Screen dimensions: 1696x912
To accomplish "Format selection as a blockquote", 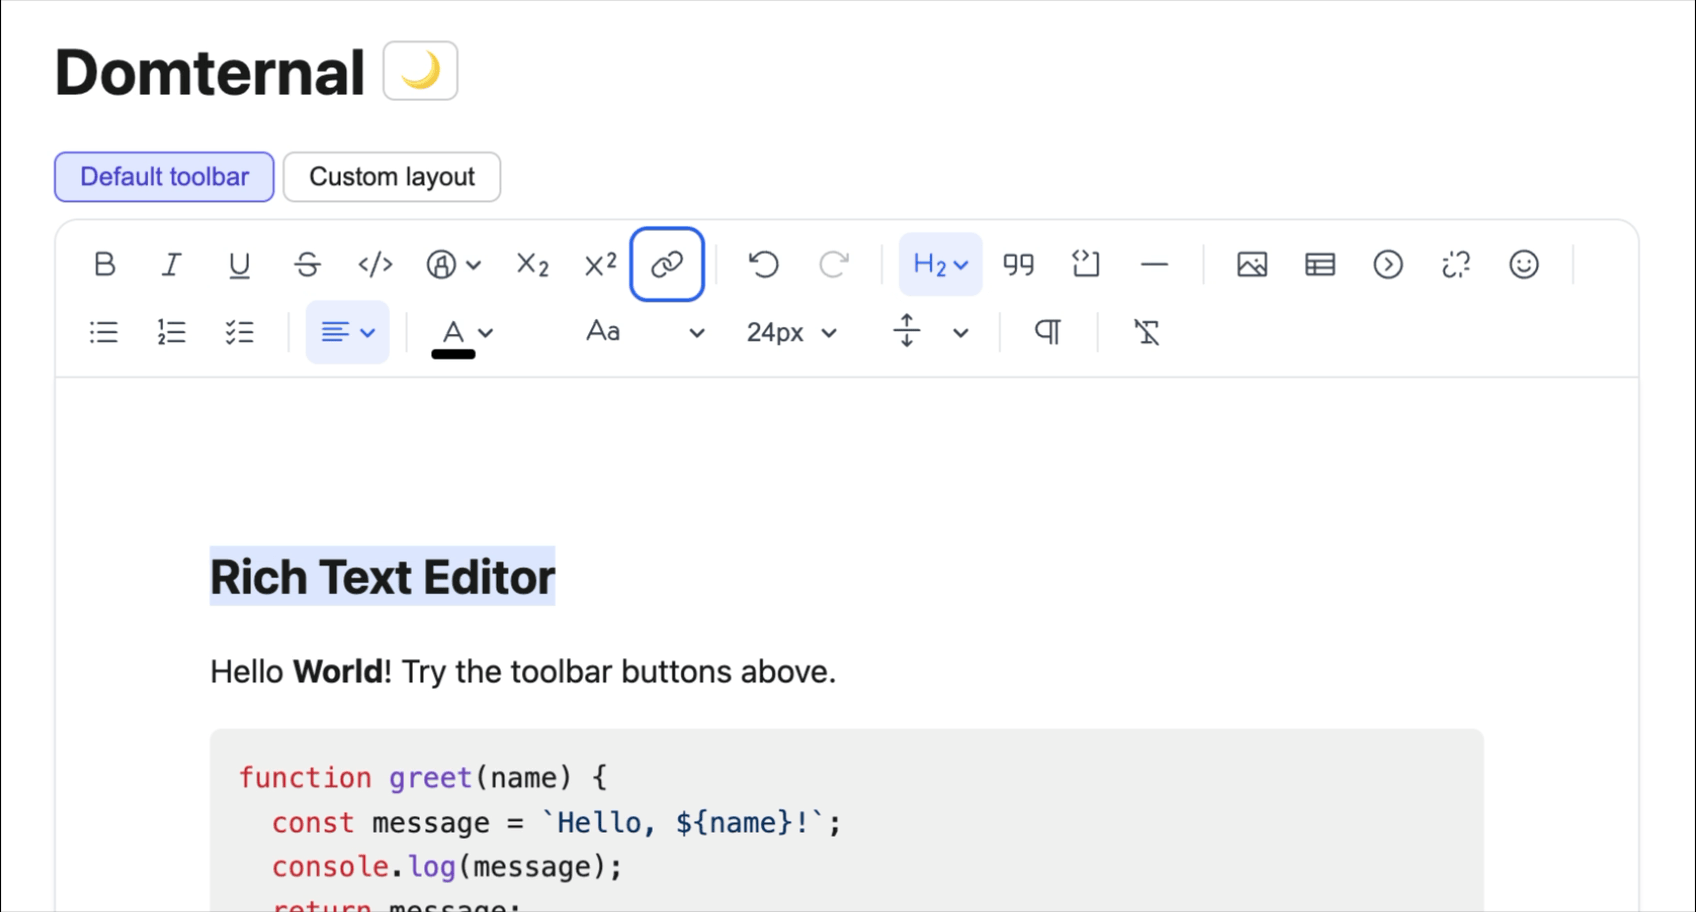I will 1019,264.
